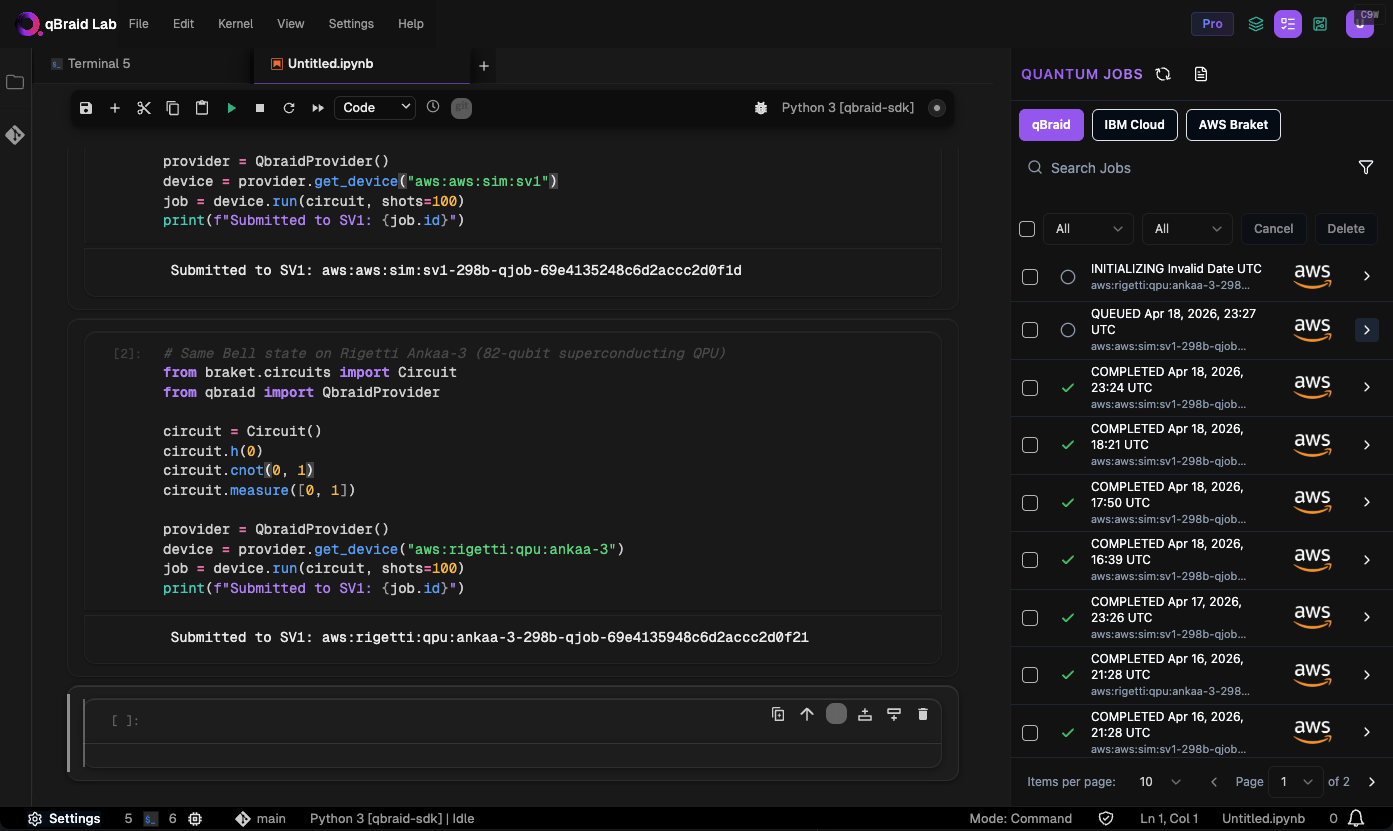
Task: Delete the empty cell with the trash icon
Action: click(x=923, y=714)
